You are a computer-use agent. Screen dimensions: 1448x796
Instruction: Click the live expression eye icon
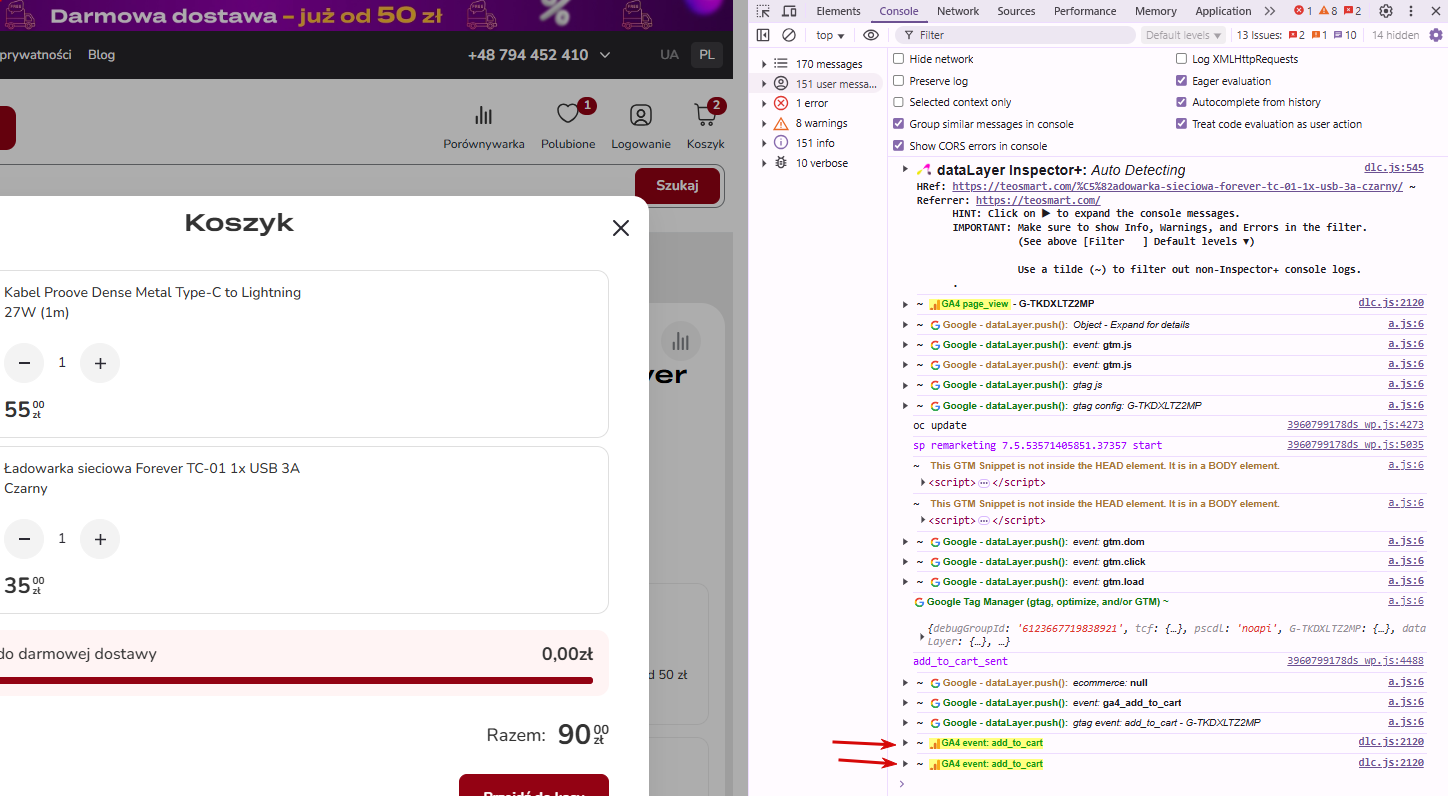click(871, 35)
